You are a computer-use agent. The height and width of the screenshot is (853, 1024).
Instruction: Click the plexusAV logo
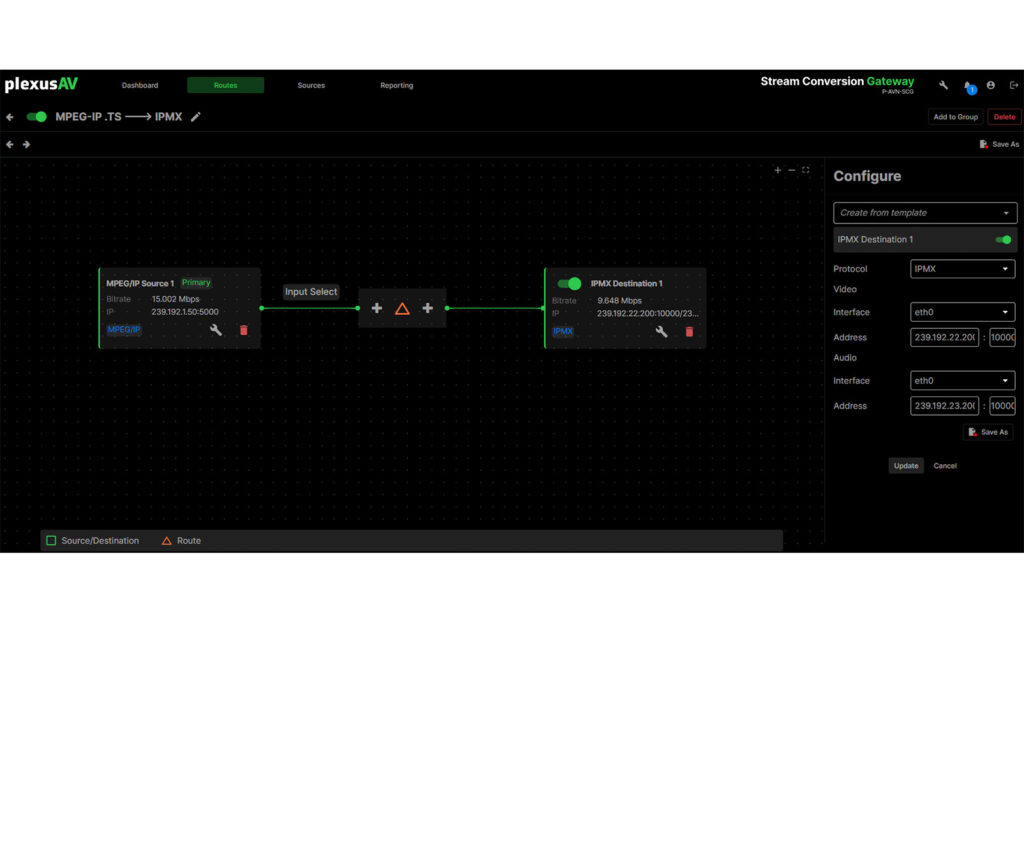(41, 84)
